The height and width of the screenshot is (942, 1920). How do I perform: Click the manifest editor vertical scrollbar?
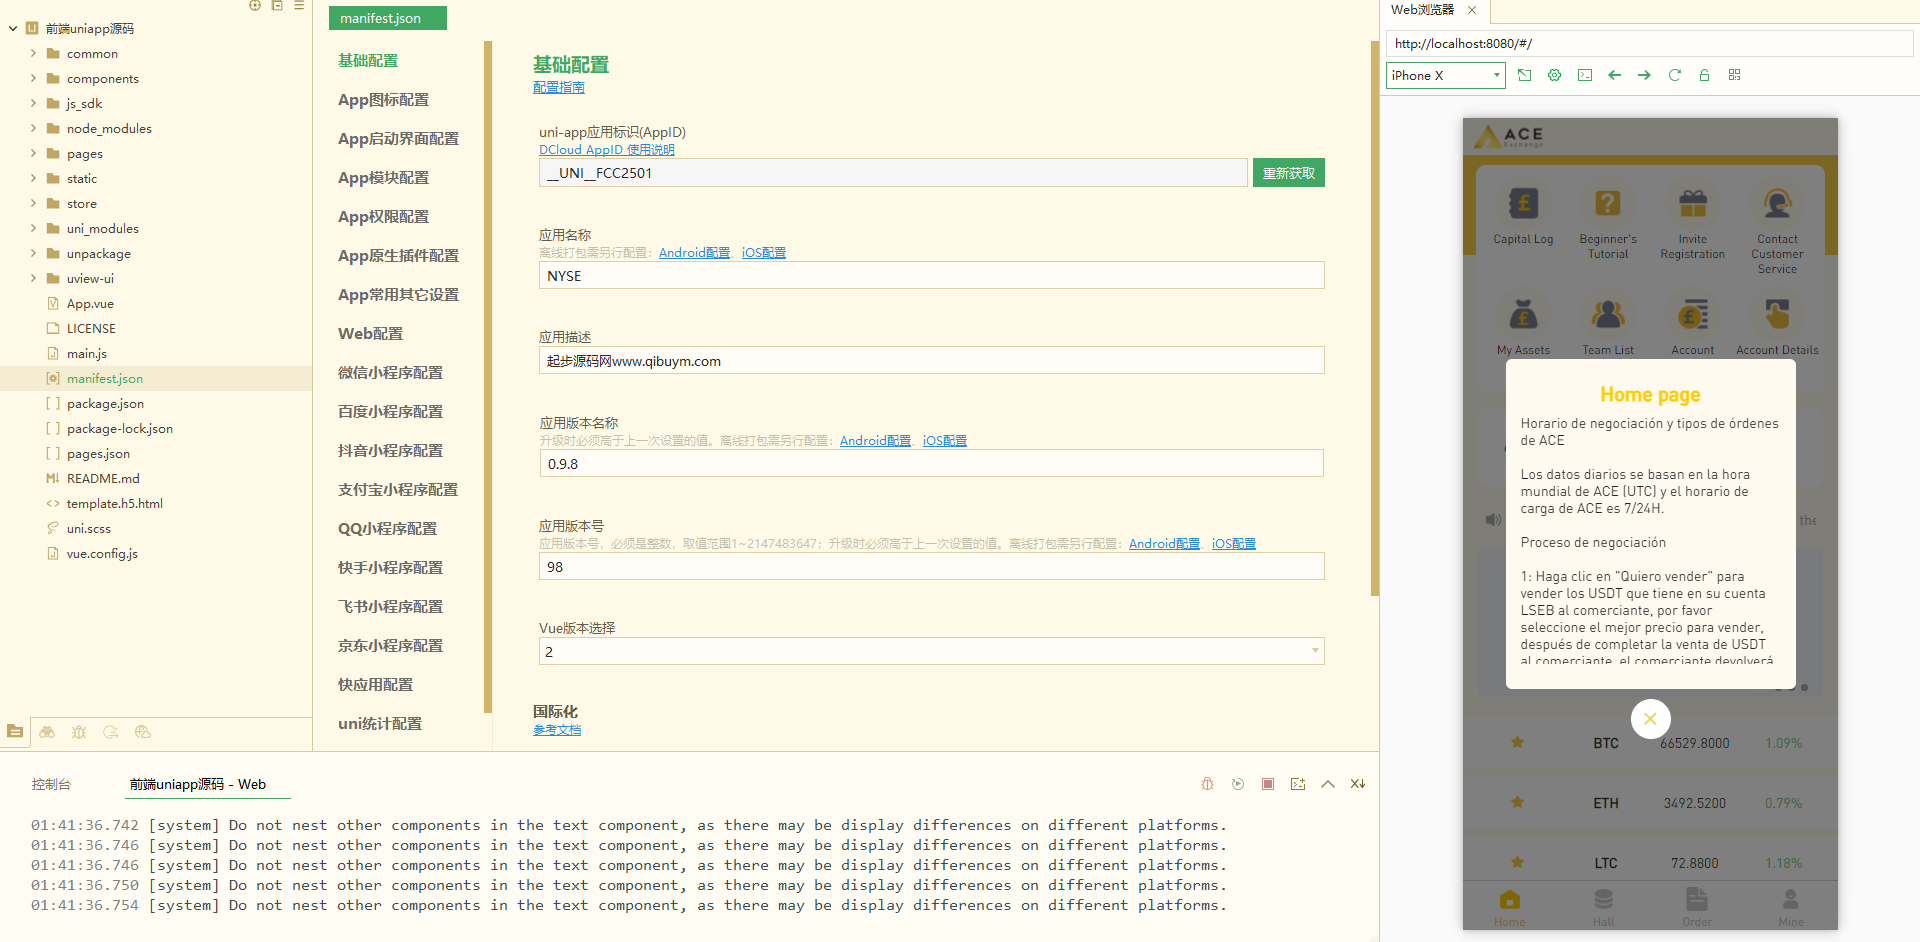pyautogui.click(x=1374, y=320)
